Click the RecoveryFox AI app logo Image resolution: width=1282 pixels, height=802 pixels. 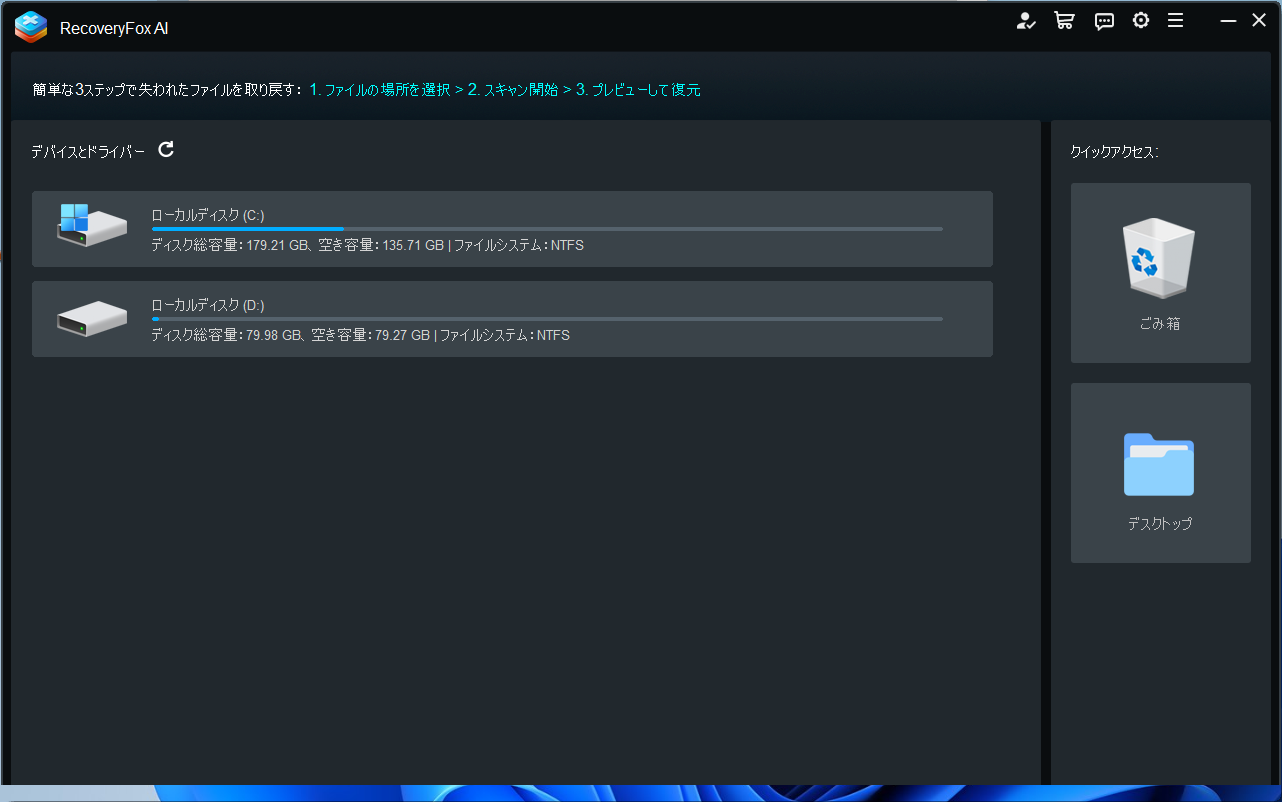coord(31,27)
